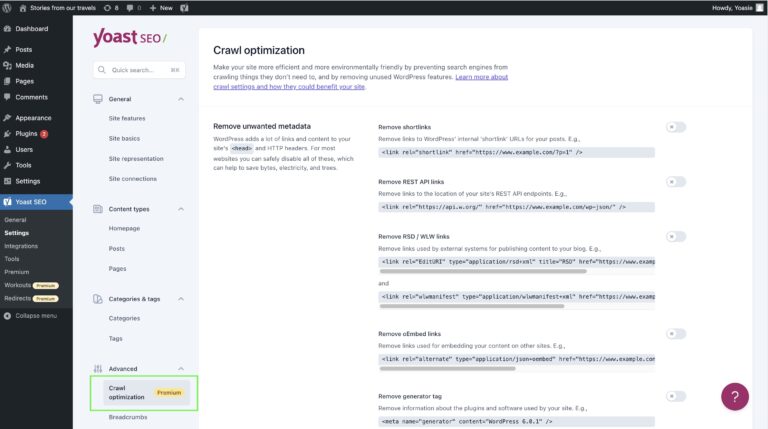Click the plus New icon in admin bar
The width and height of the screenshot is (768, 429).
(153, 8)
